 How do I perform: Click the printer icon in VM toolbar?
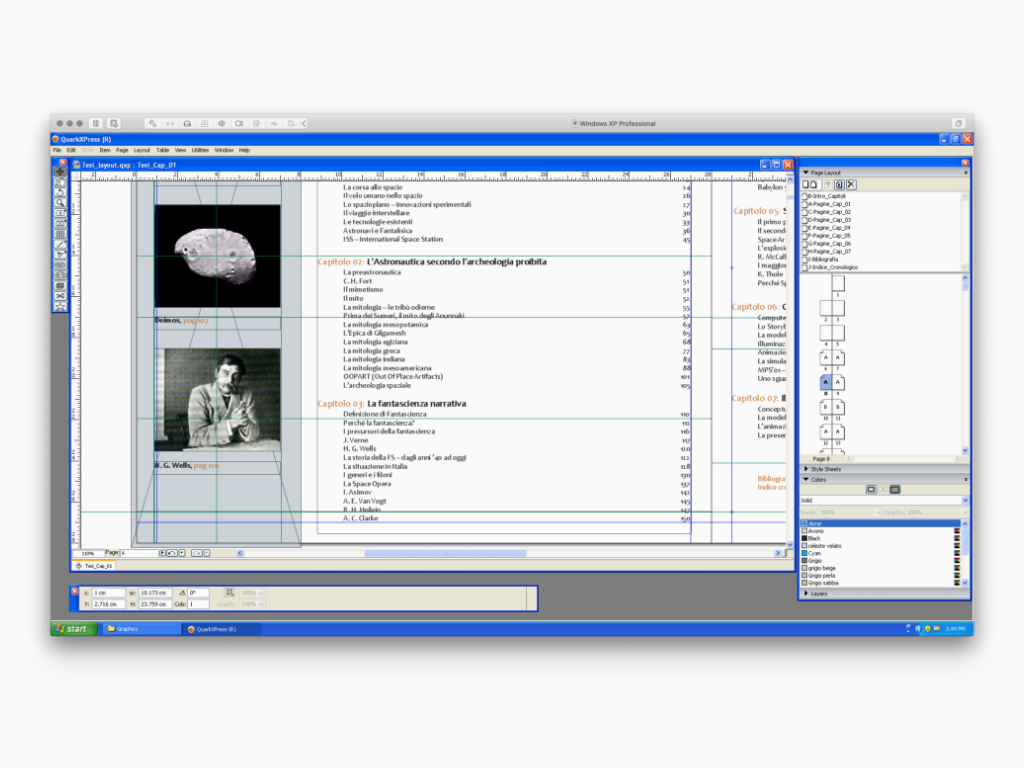(187, 123)
